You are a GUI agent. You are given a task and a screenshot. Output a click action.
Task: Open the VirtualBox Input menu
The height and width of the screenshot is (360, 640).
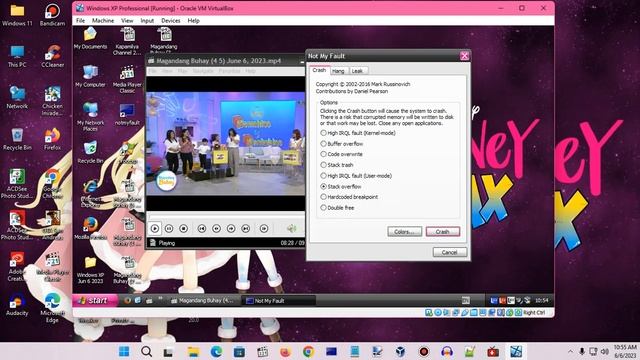click(147, 20)
